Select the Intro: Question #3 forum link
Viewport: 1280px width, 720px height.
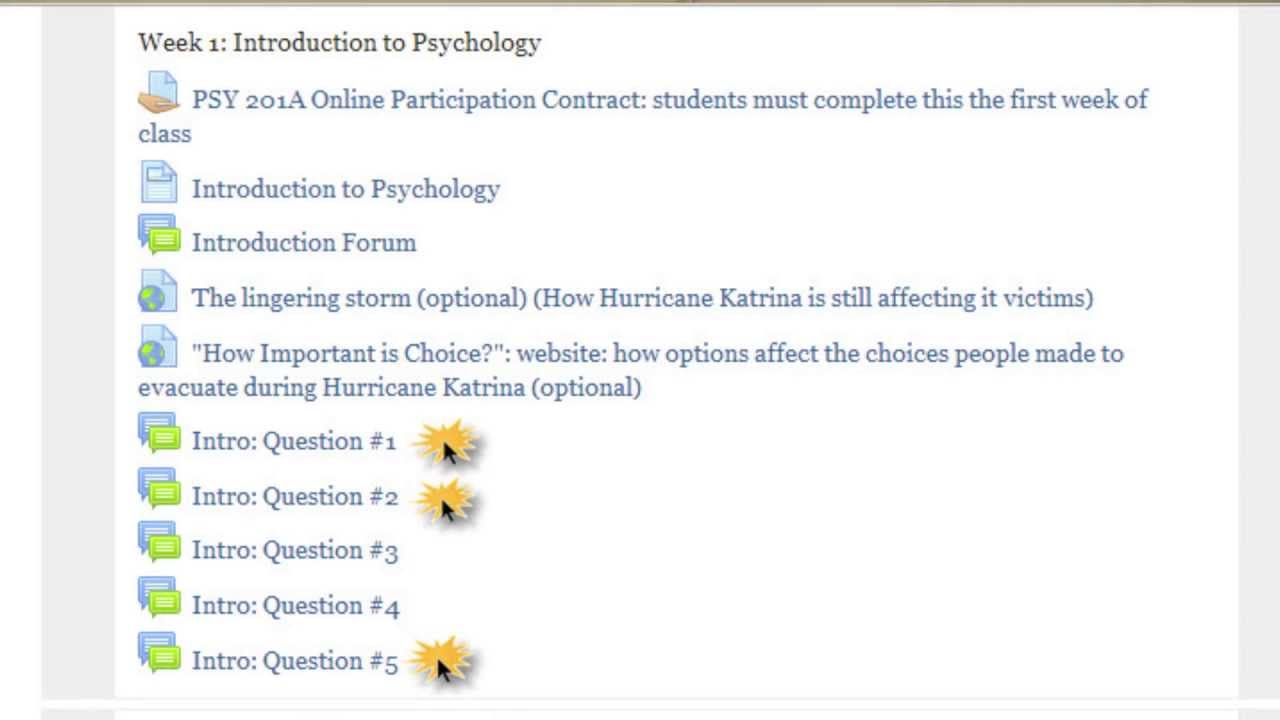pyautogui.click(x=294, y=551)
